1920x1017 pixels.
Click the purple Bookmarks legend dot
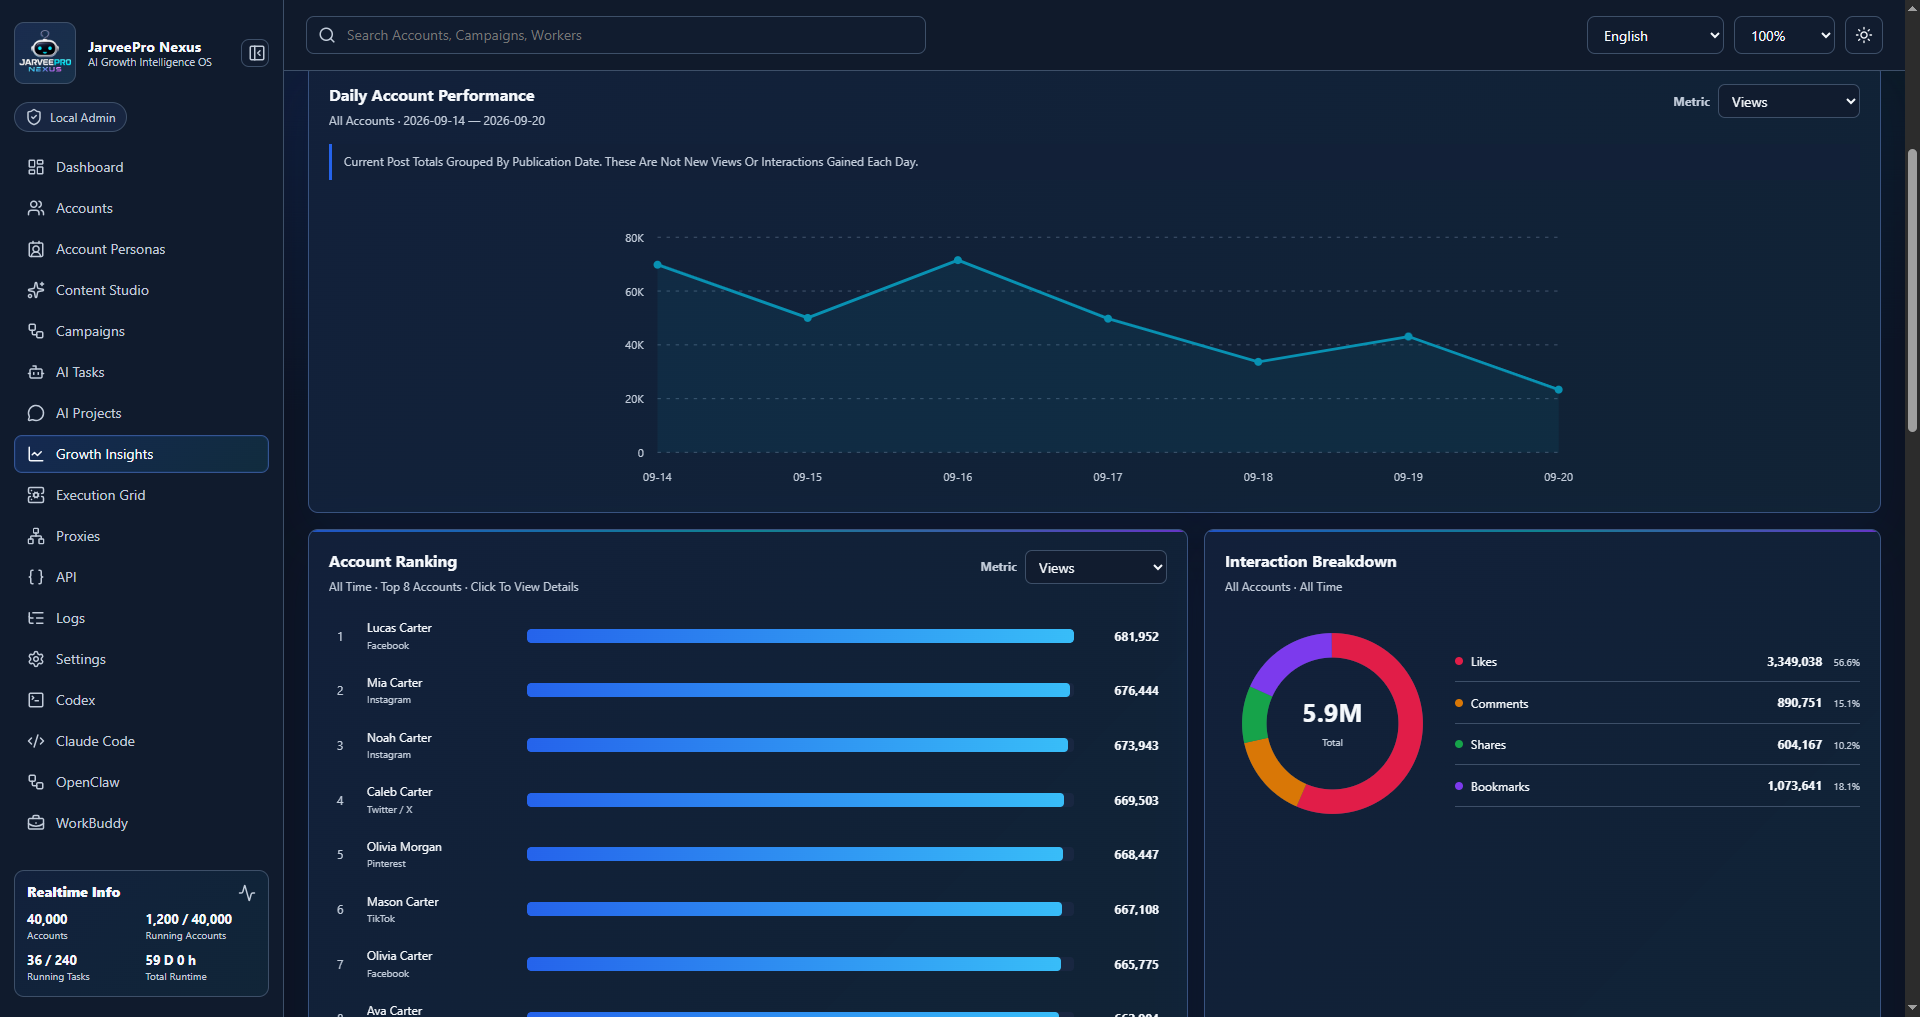tap(1459, 786)
